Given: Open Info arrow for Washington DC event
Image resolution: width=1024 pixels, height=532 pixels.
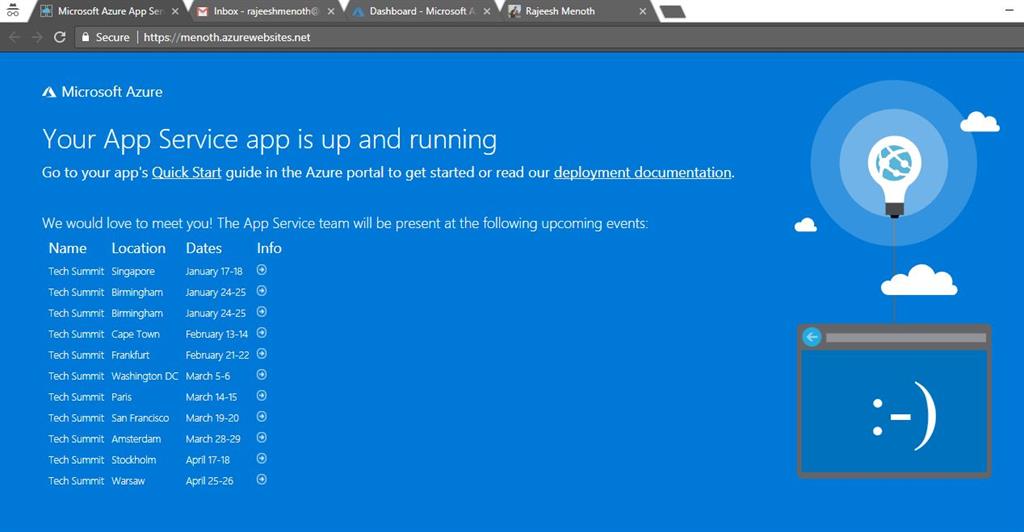Looking at the screenshot, I should click(262, 375).
